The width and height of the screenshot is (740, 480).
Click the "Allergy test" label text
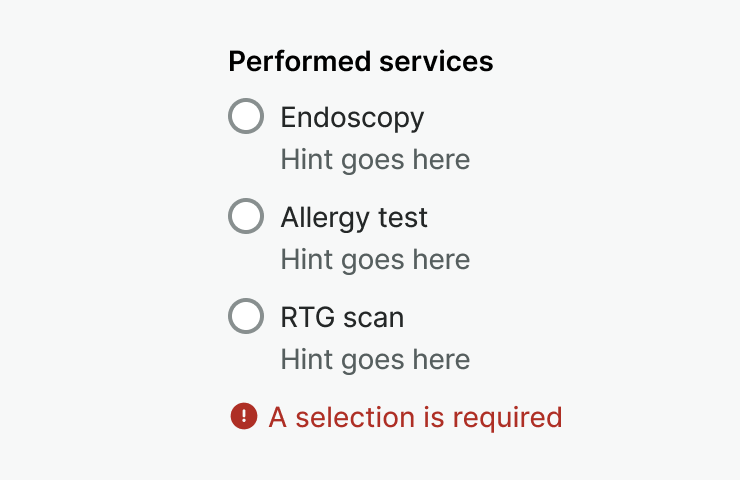[354, 218]
